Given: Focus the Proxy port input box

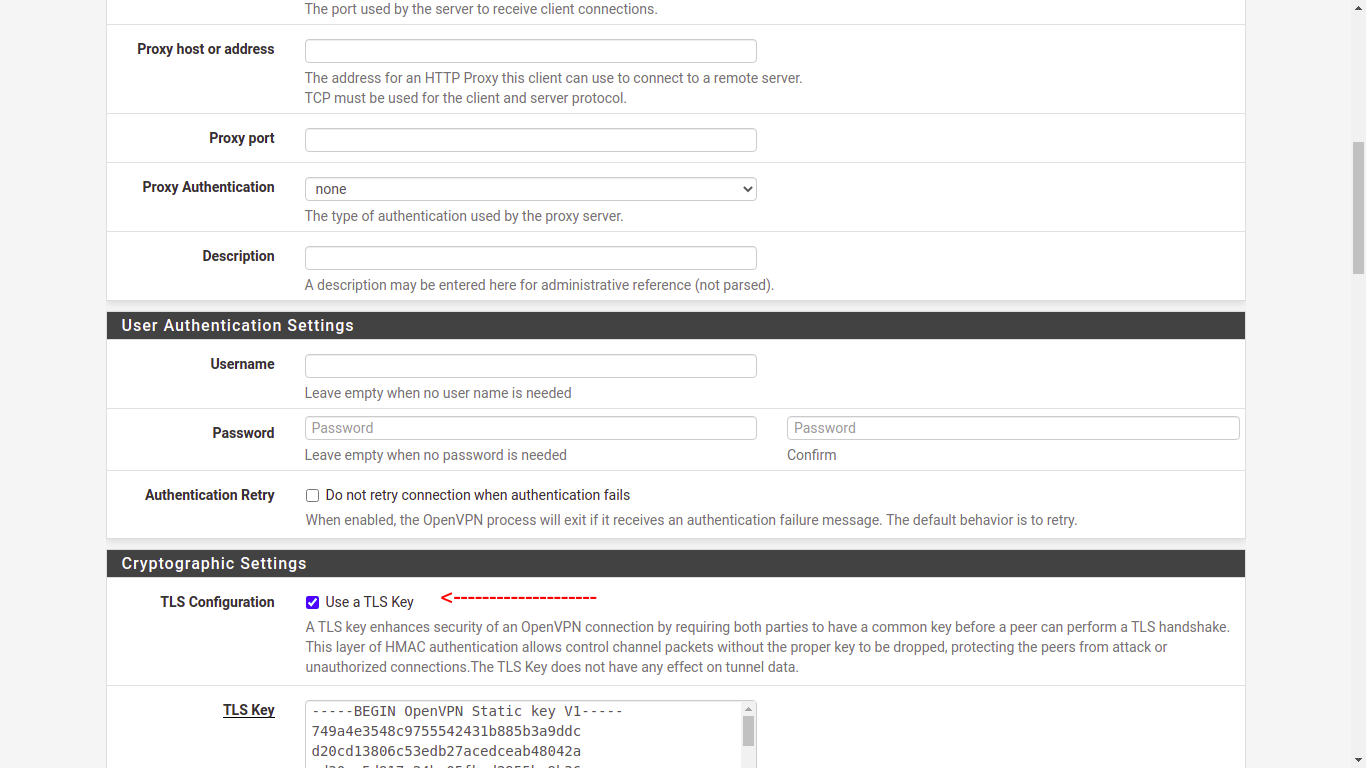Looking at the screenshot, I should [530, 140].
